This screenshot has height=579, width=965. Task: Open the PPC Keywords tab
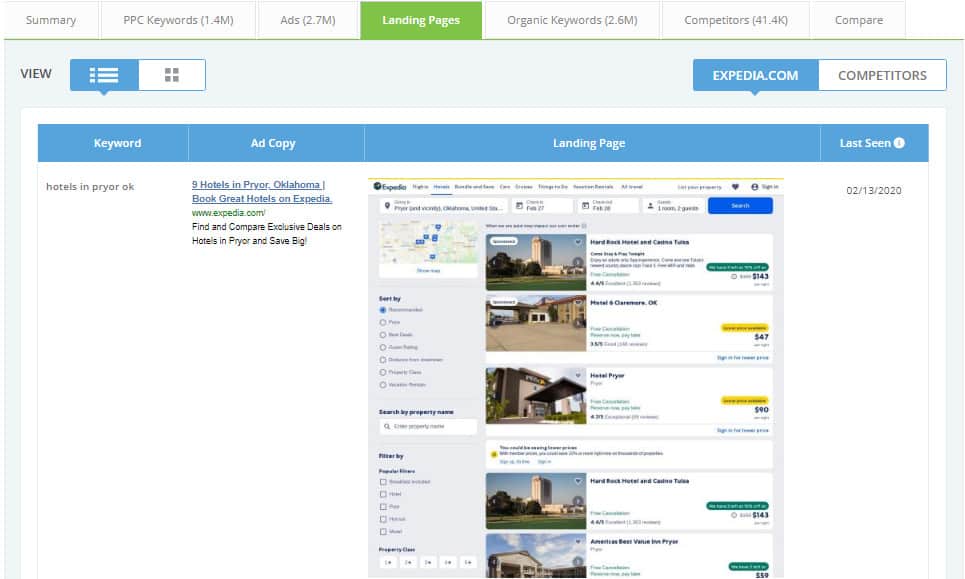click(177, 20)
